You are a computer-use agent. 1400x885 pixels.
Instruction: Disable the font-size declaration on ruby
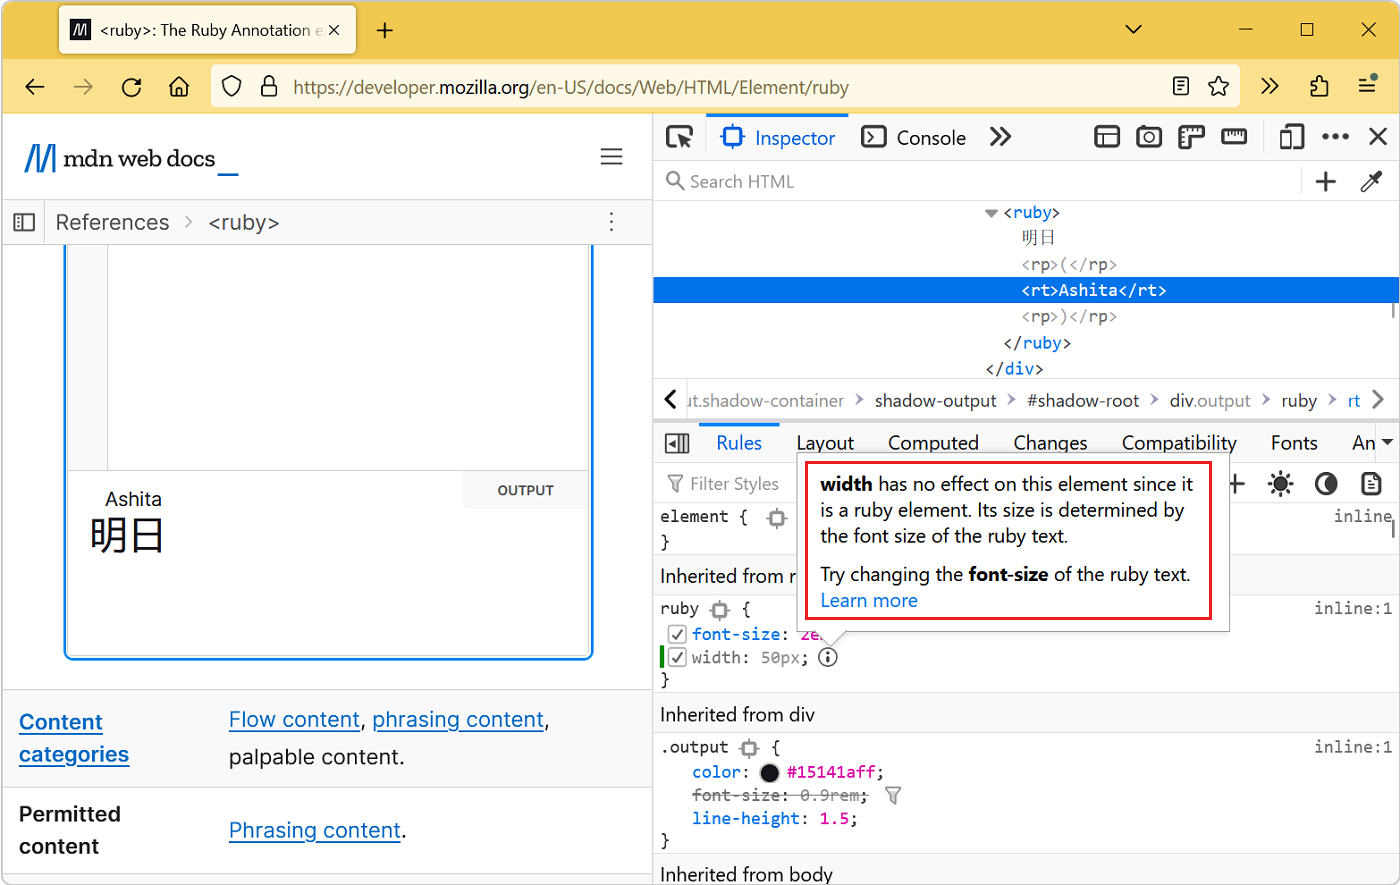(x=677, y=633)
